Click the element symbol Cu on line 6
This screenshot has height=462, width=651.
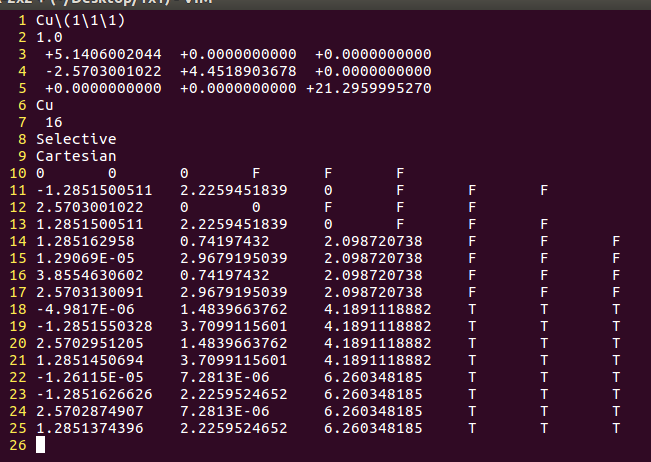44,105
